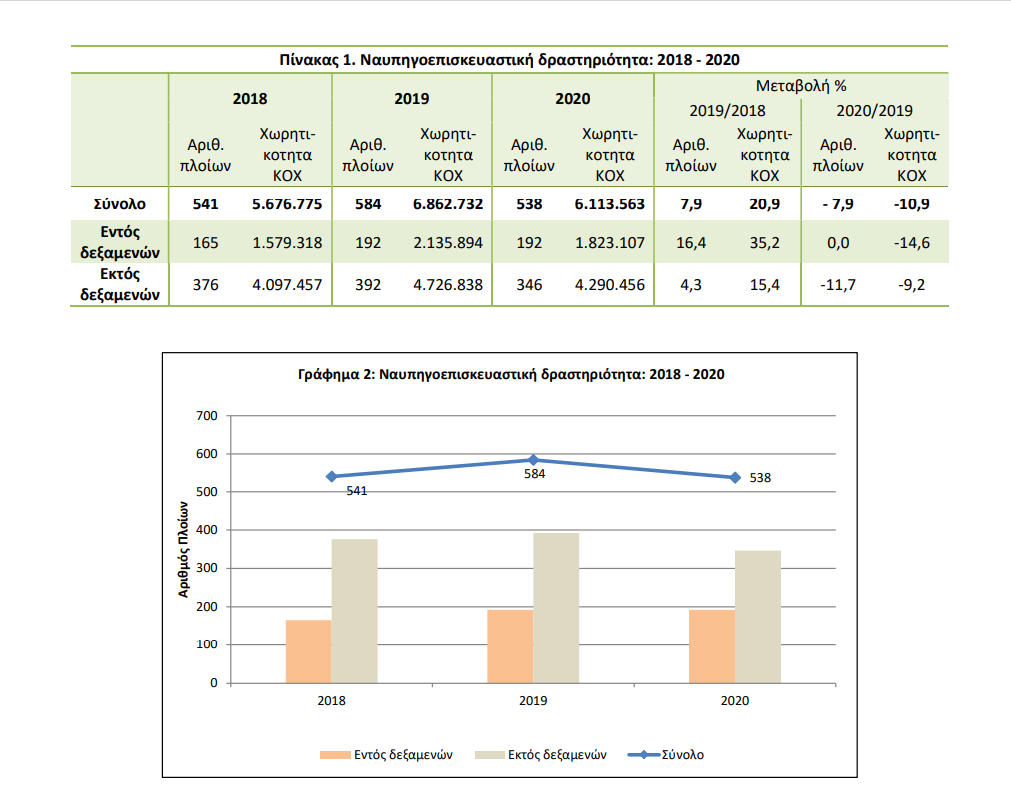Click the y-axis label 'Αριθμός Πλοίων'
Image resolution: width=1011 pixels, height=801 pixels.
183,549
